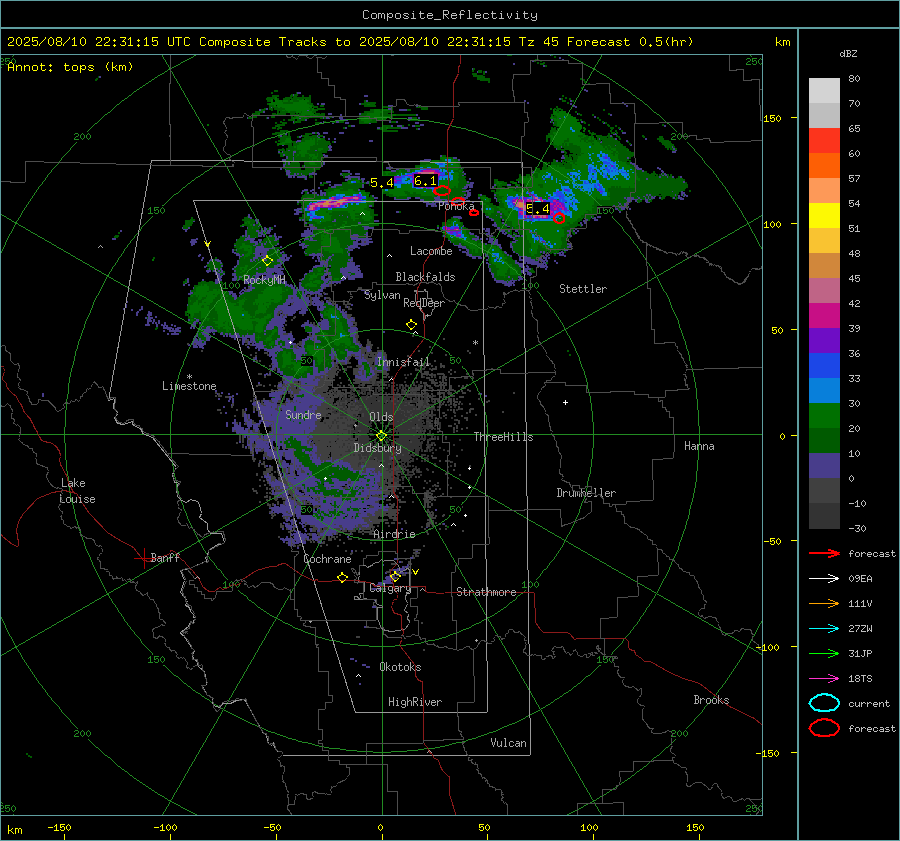Click the Hanna label
The image size is (900, 841).
[x=699, y=446]
